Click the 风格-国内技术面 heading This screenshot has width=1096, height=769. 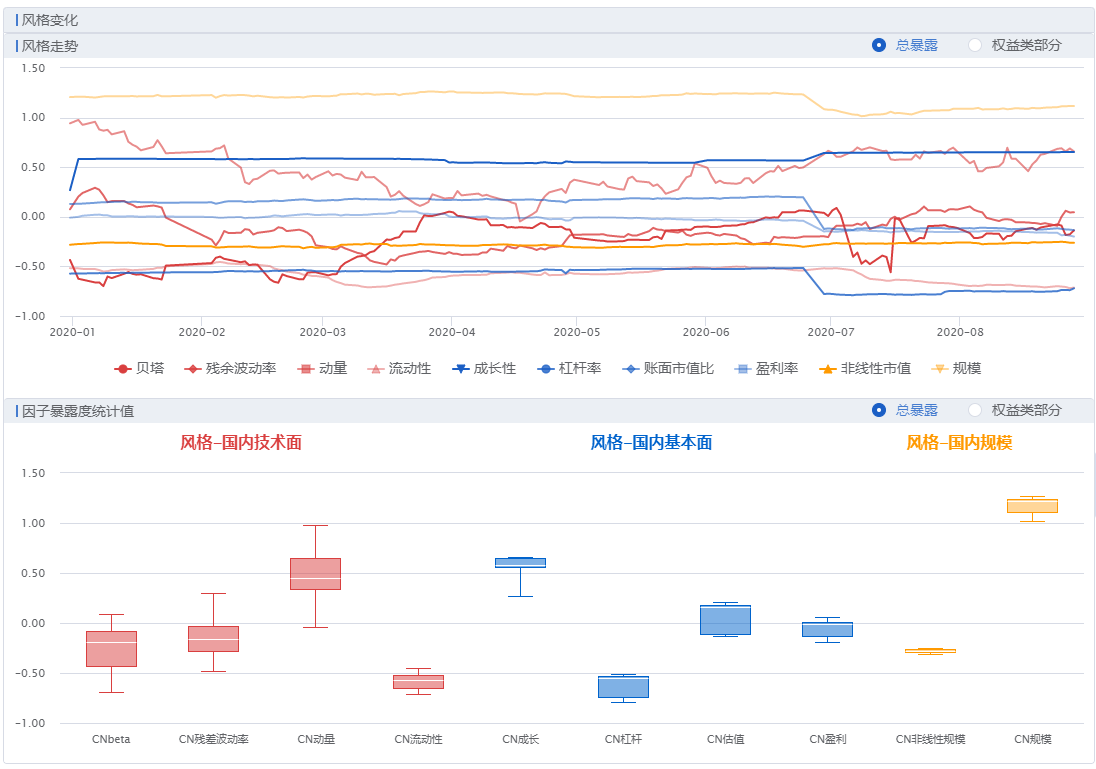(241, 443)
